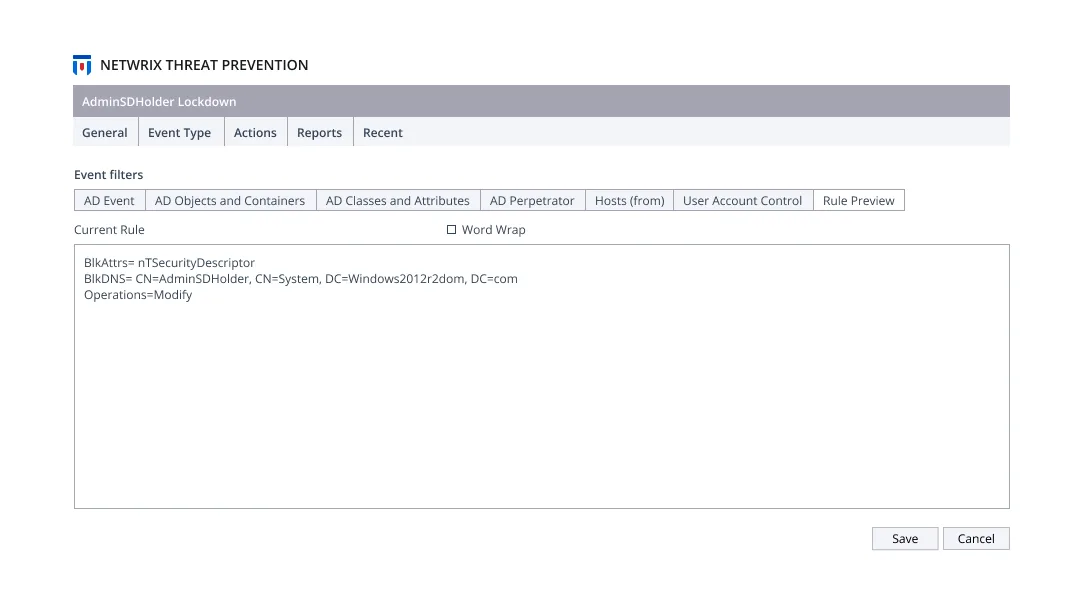Open the AD Event filter tab
The height and width of the screenshot is (608, 1080).
point(110,200)
